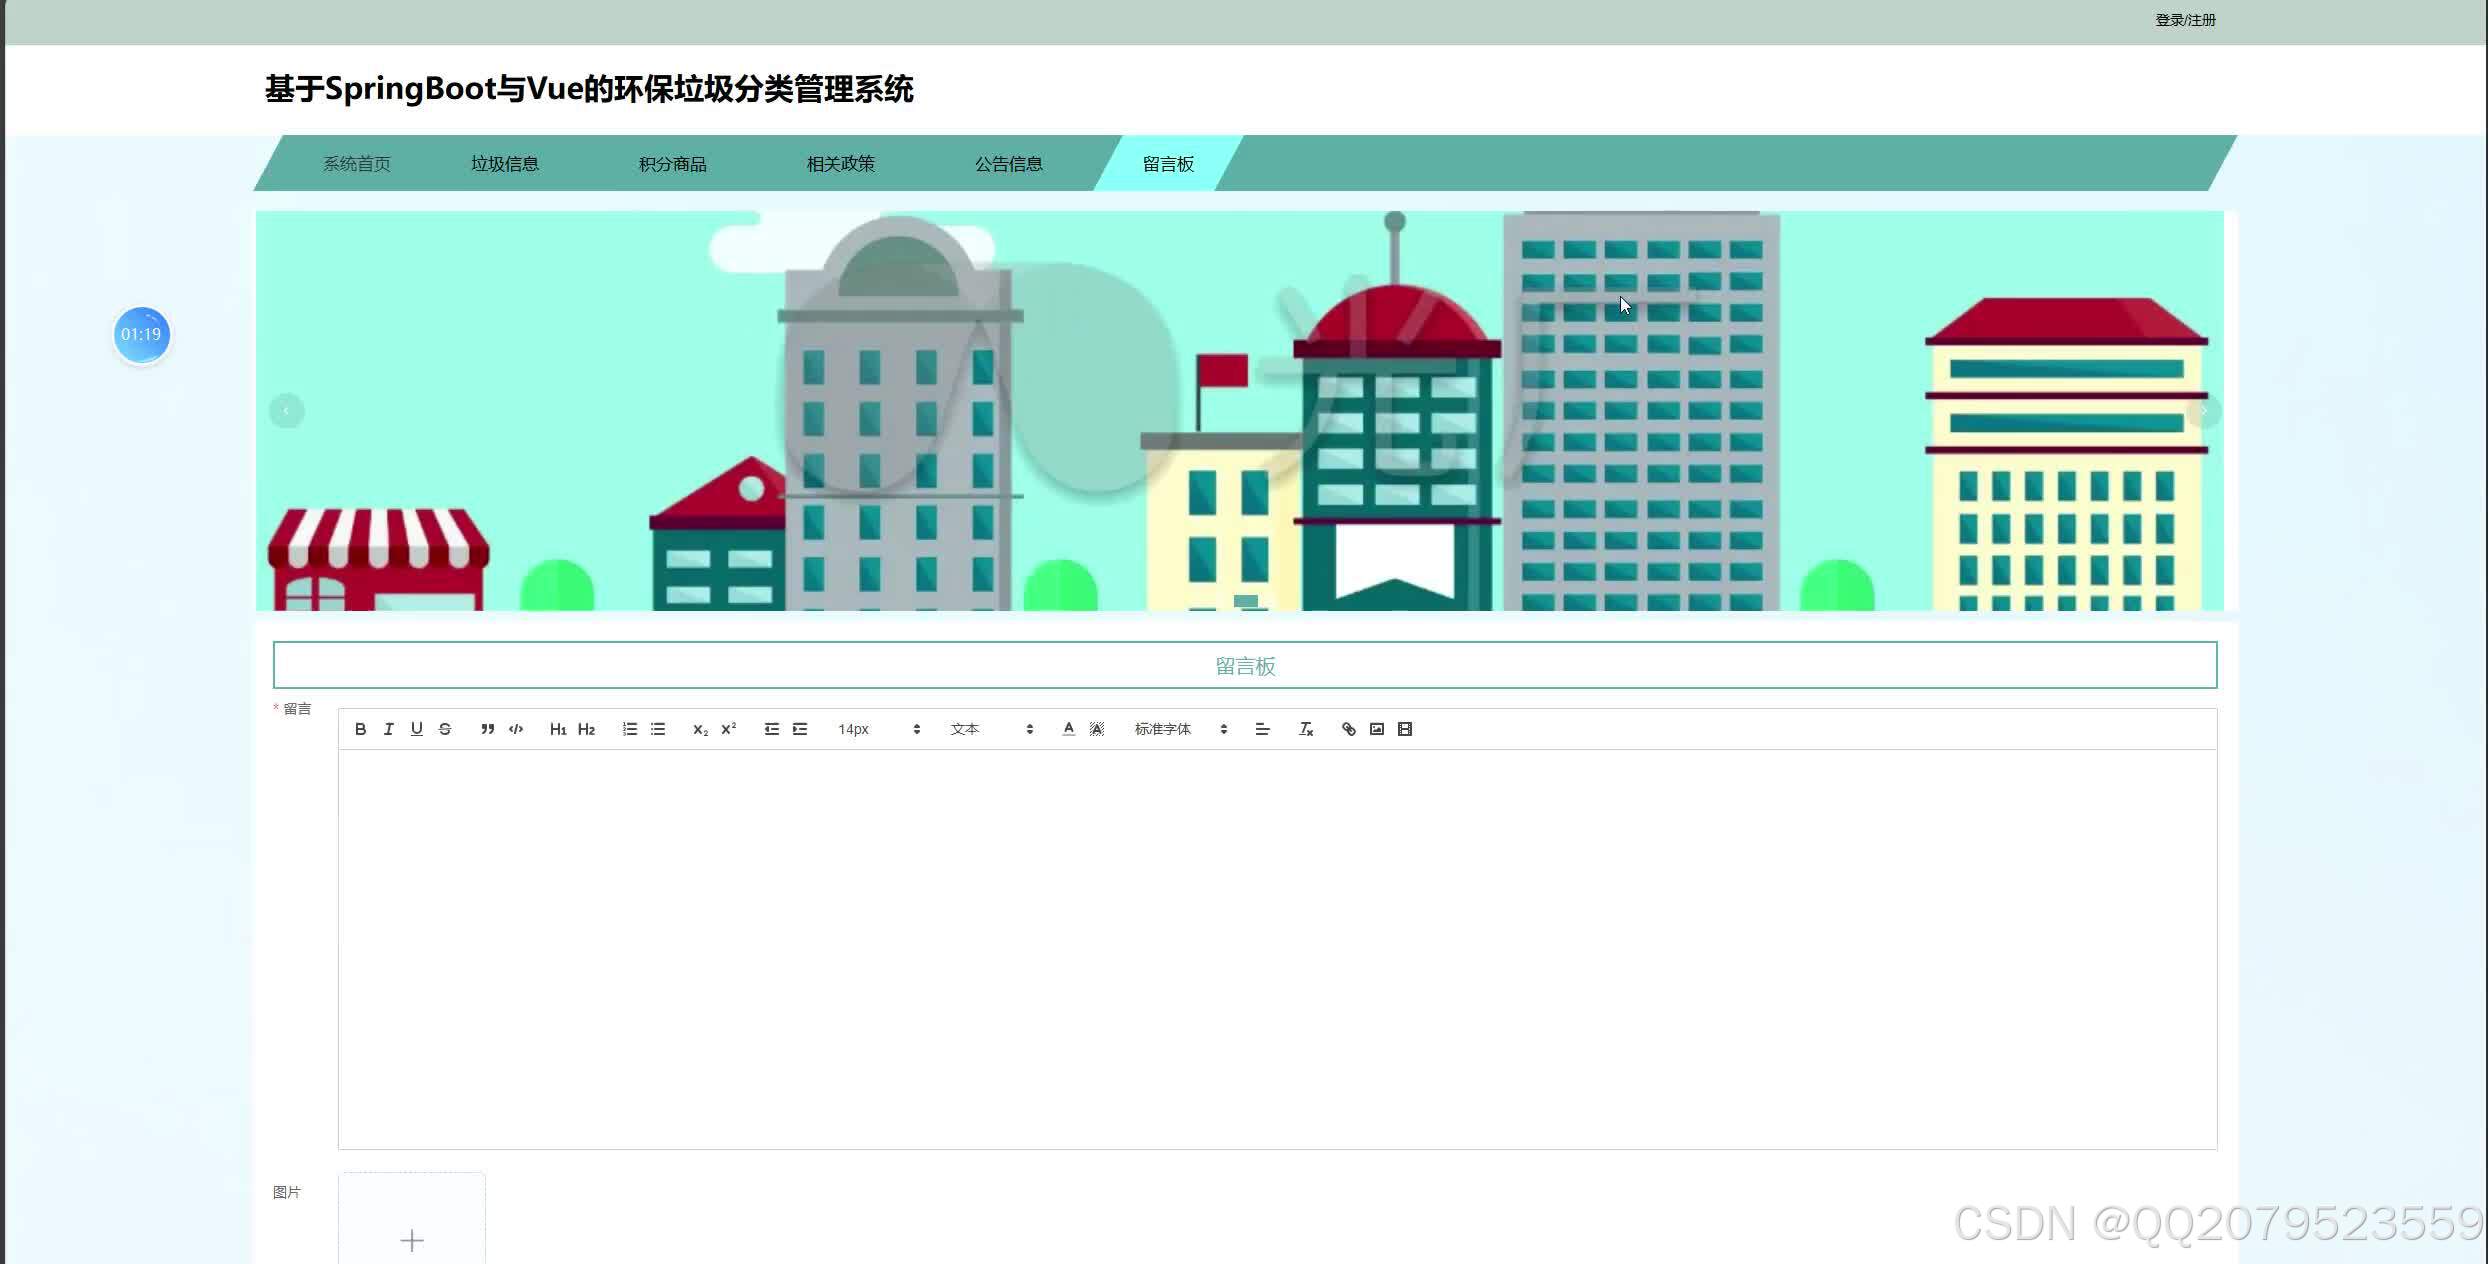Apply superscript formatting
The image size is (2488, 1264).
[x=728, y=729]
